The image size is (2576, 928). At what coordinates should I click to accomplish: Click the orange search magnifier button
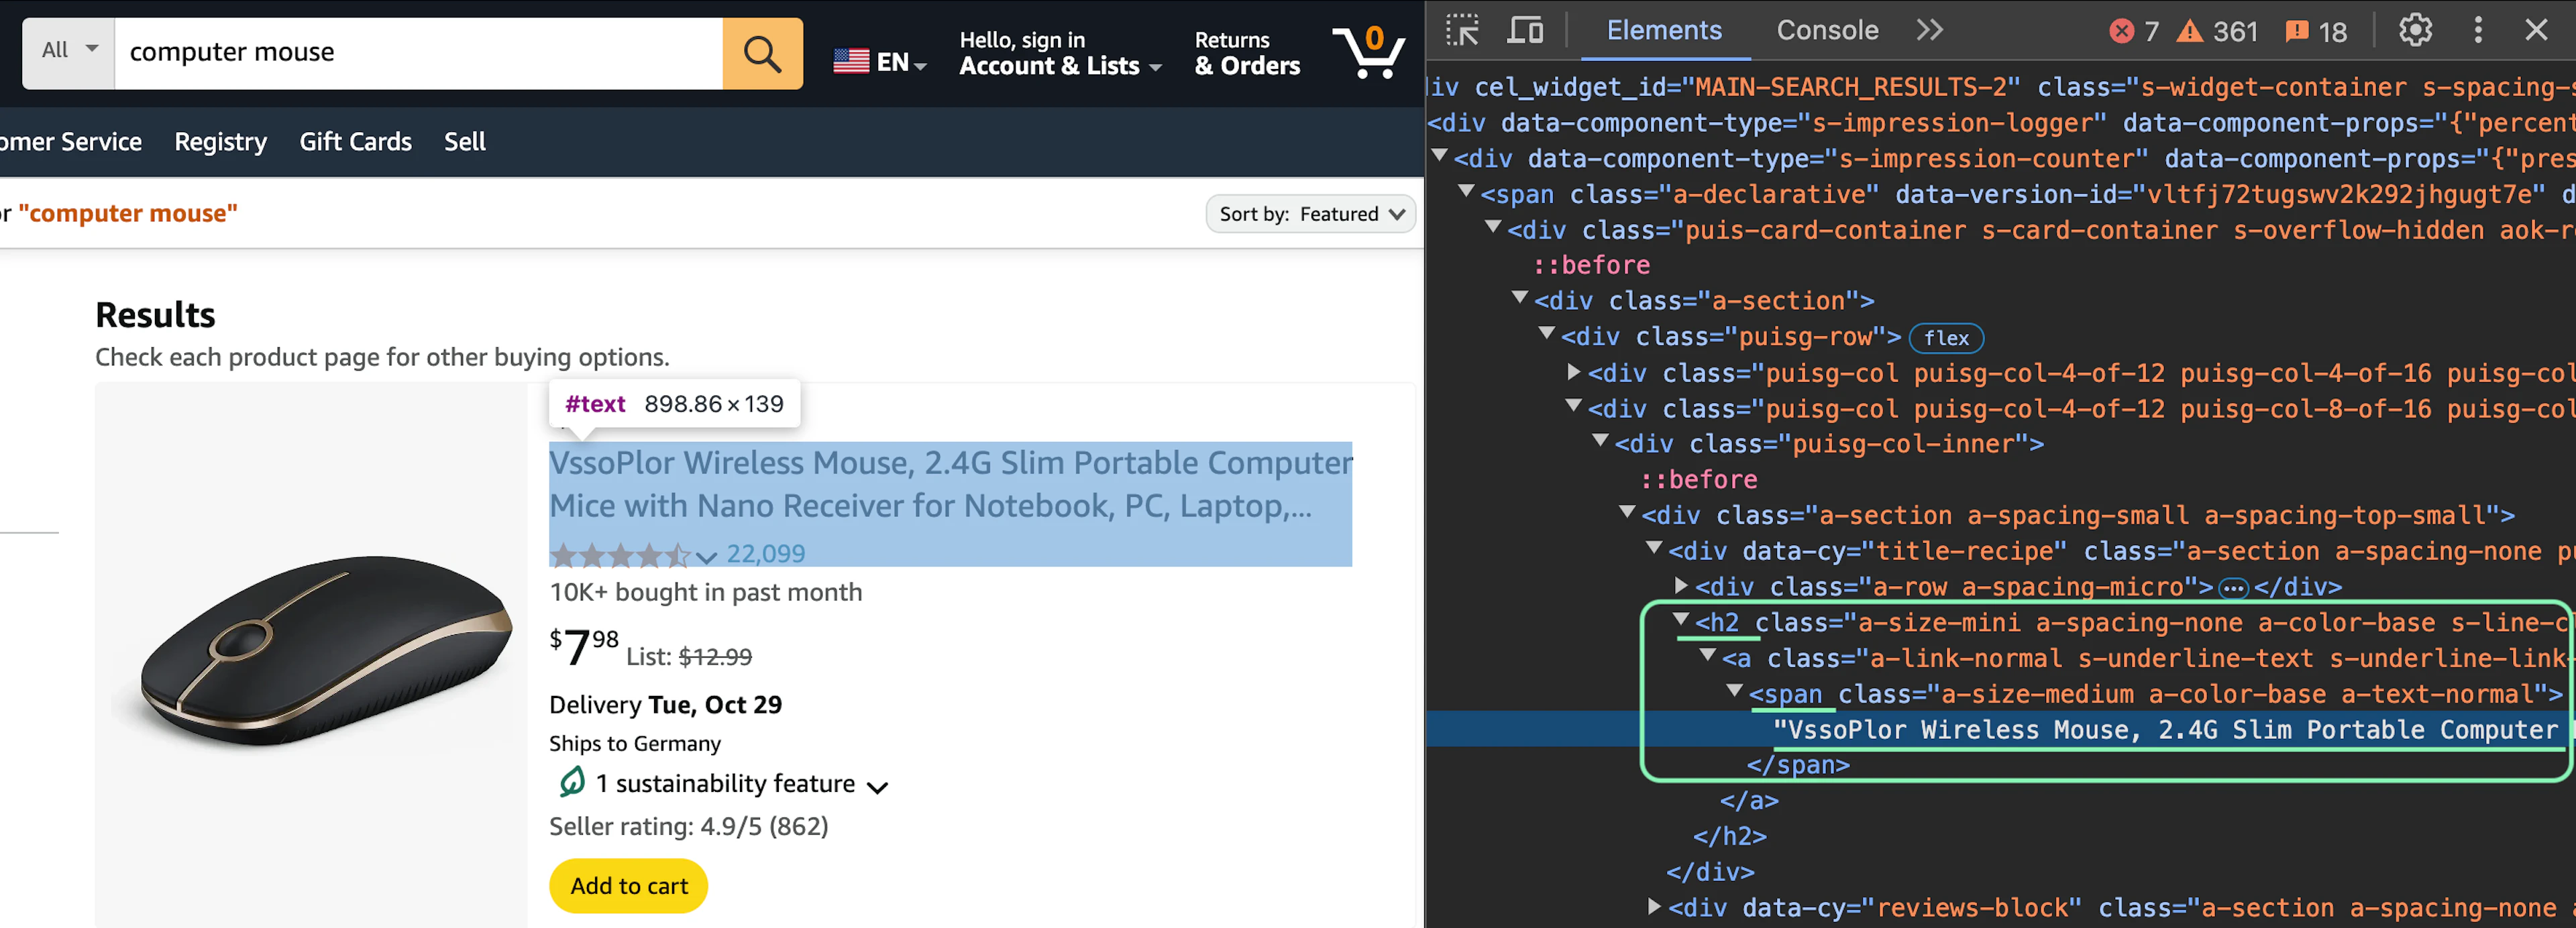(x=762, y=53)
